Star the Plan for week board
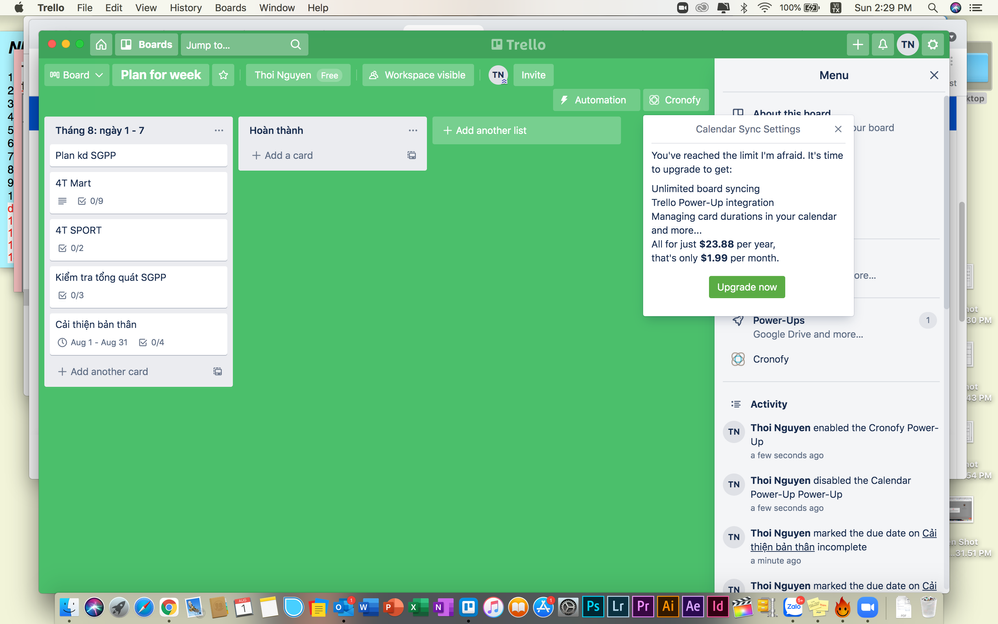This screenshot has width=998, height=624. click(223, 75)
